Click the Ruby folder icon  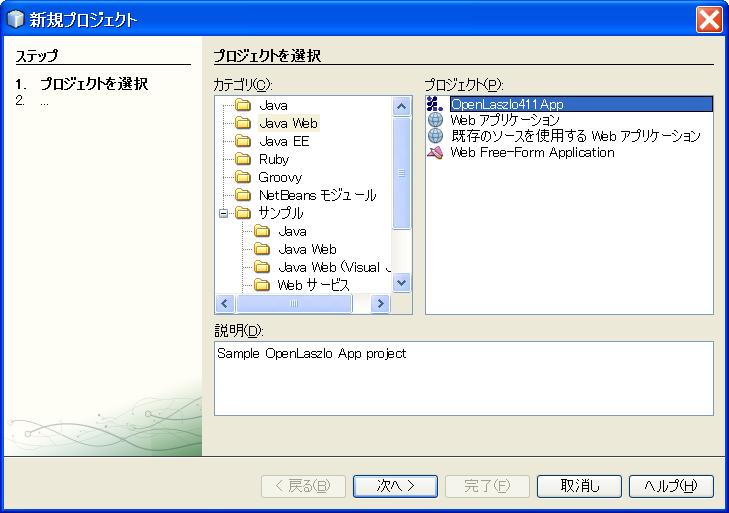coord(243,159)
